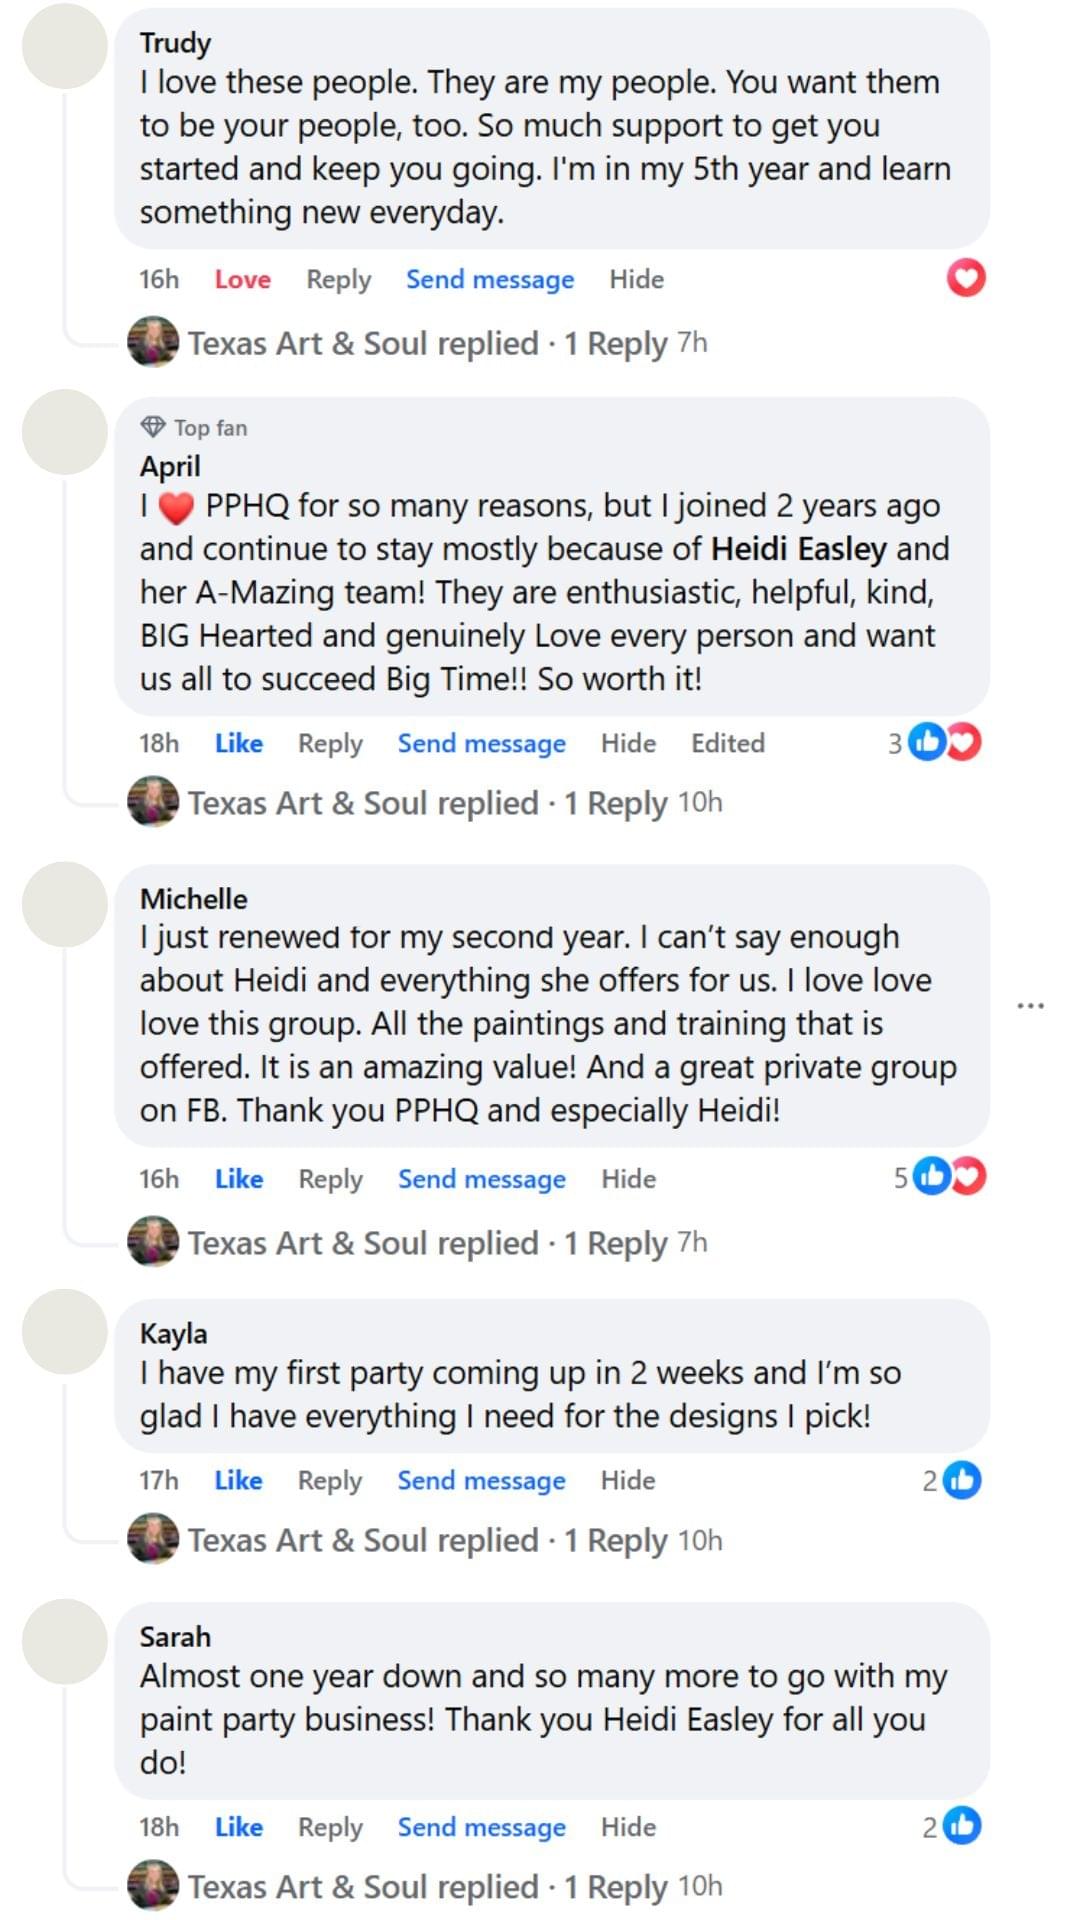
Task: Click the heart reaction on Trudy's comment
Action: pos(965,278)
